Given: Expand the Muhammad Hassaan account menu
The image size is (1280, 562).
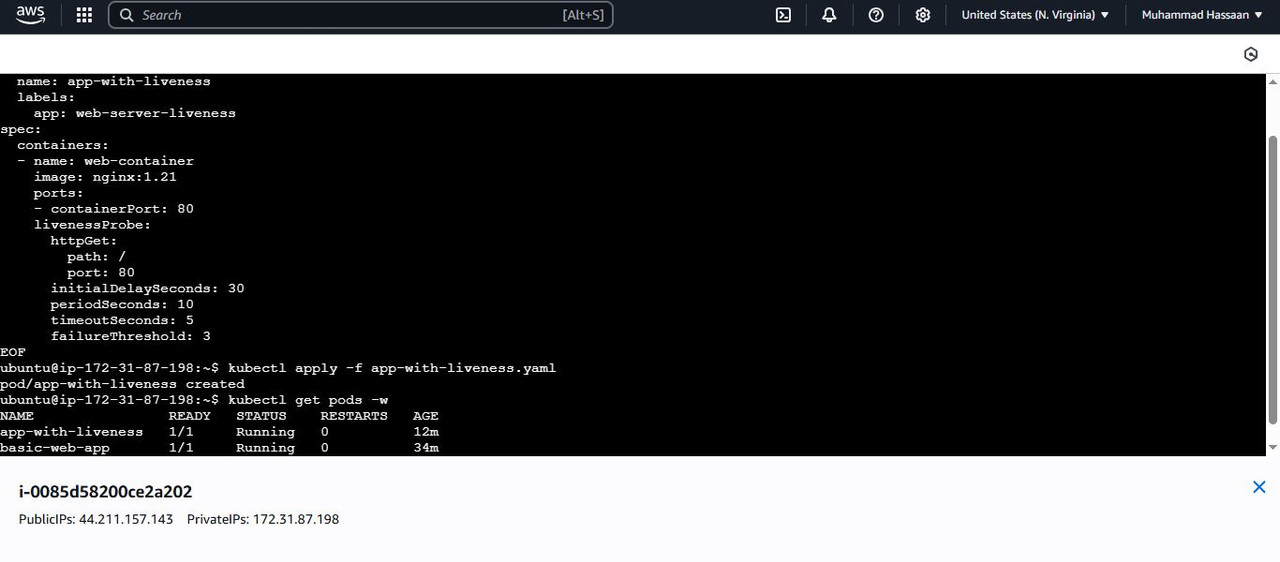Looking at the screenshot, I should (1202, 15).
